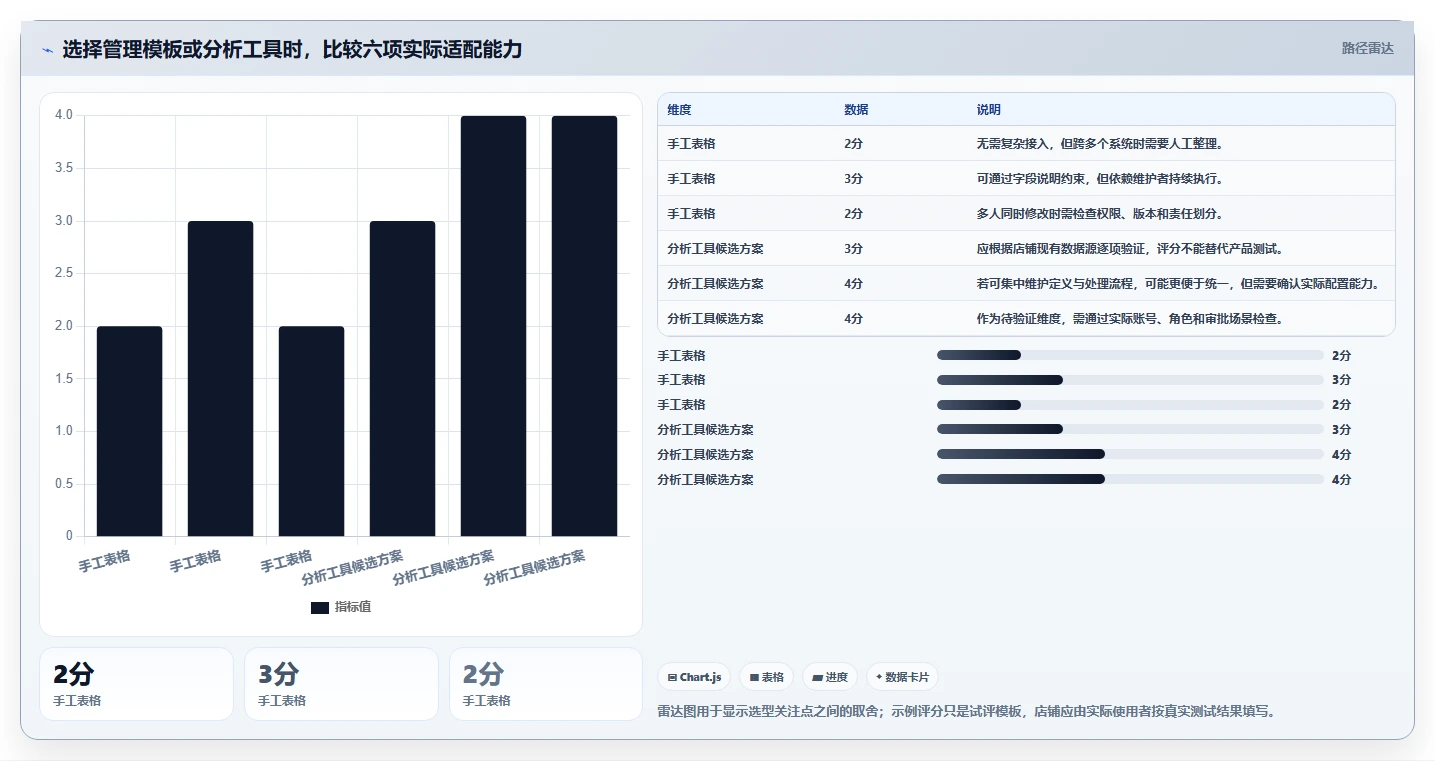Click the cell about 若可集中维护定义与处理流程
The width and height of the screenshot is (1435, 761).
point(1179,283)
